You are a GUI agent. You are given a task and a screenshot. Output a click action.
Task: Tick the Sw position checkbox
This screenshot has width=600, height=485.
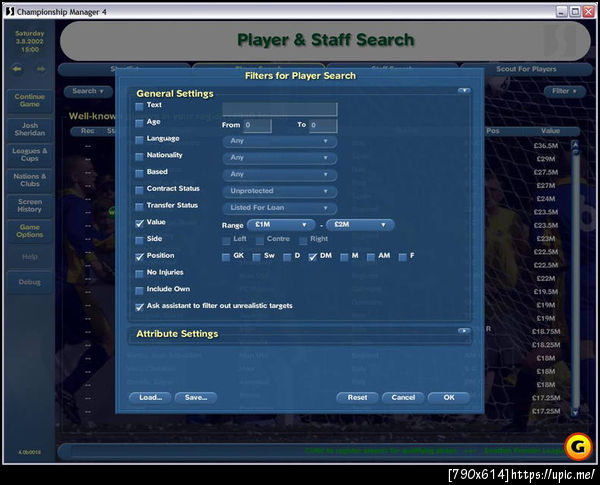coord(256,257)
